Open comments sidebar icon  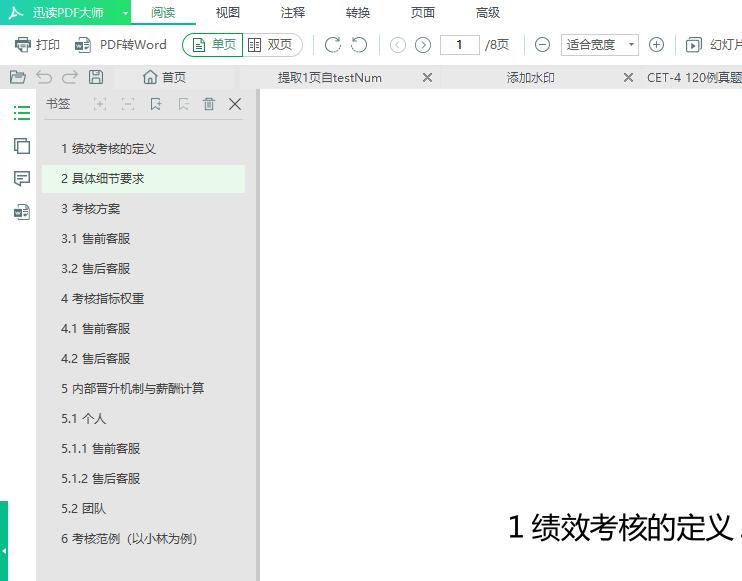(22, 178)
